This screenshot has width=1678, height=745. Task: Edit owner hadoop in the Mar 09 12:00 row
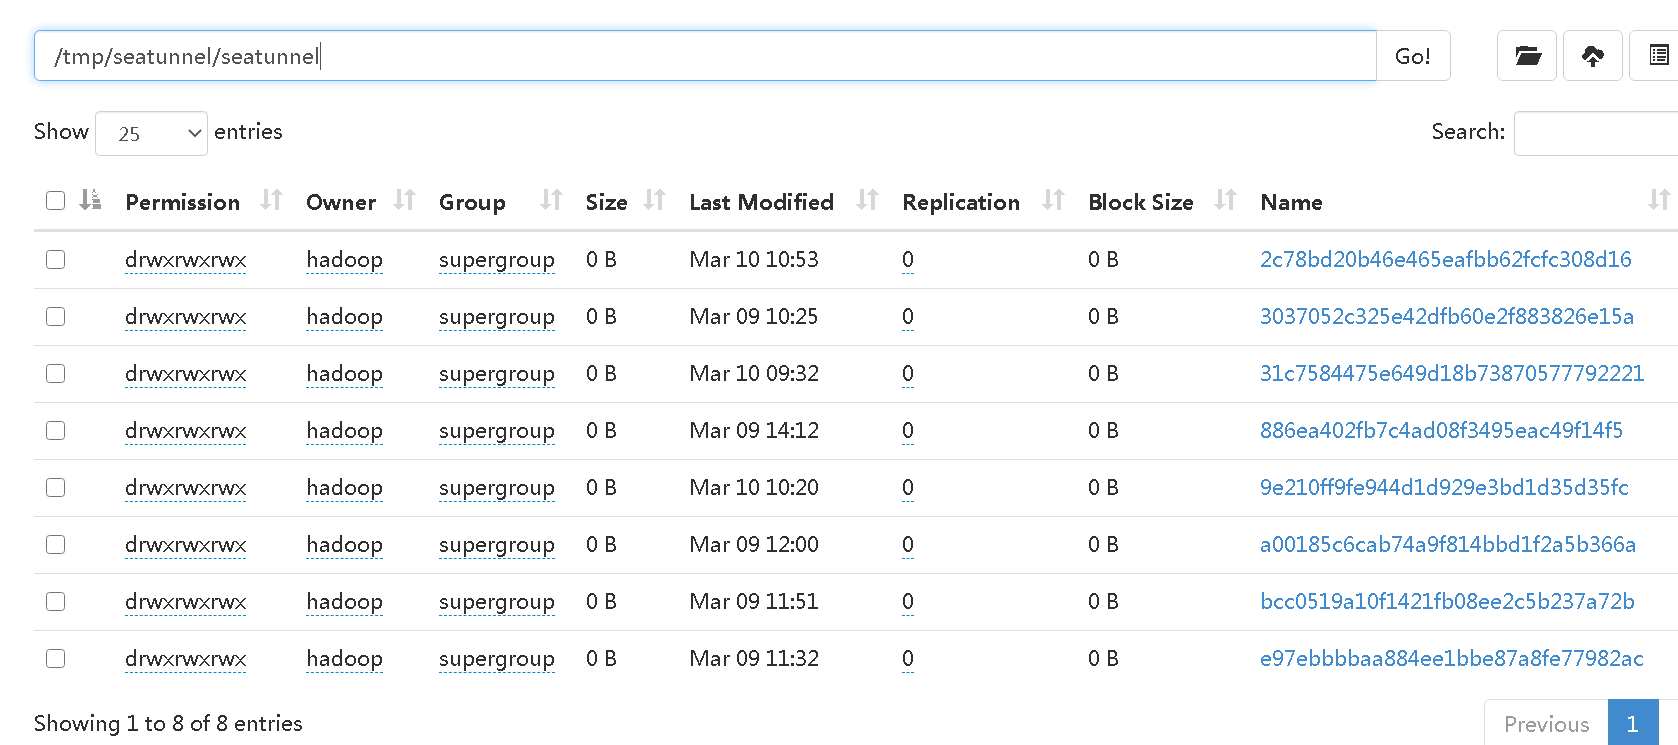(344, 544)
